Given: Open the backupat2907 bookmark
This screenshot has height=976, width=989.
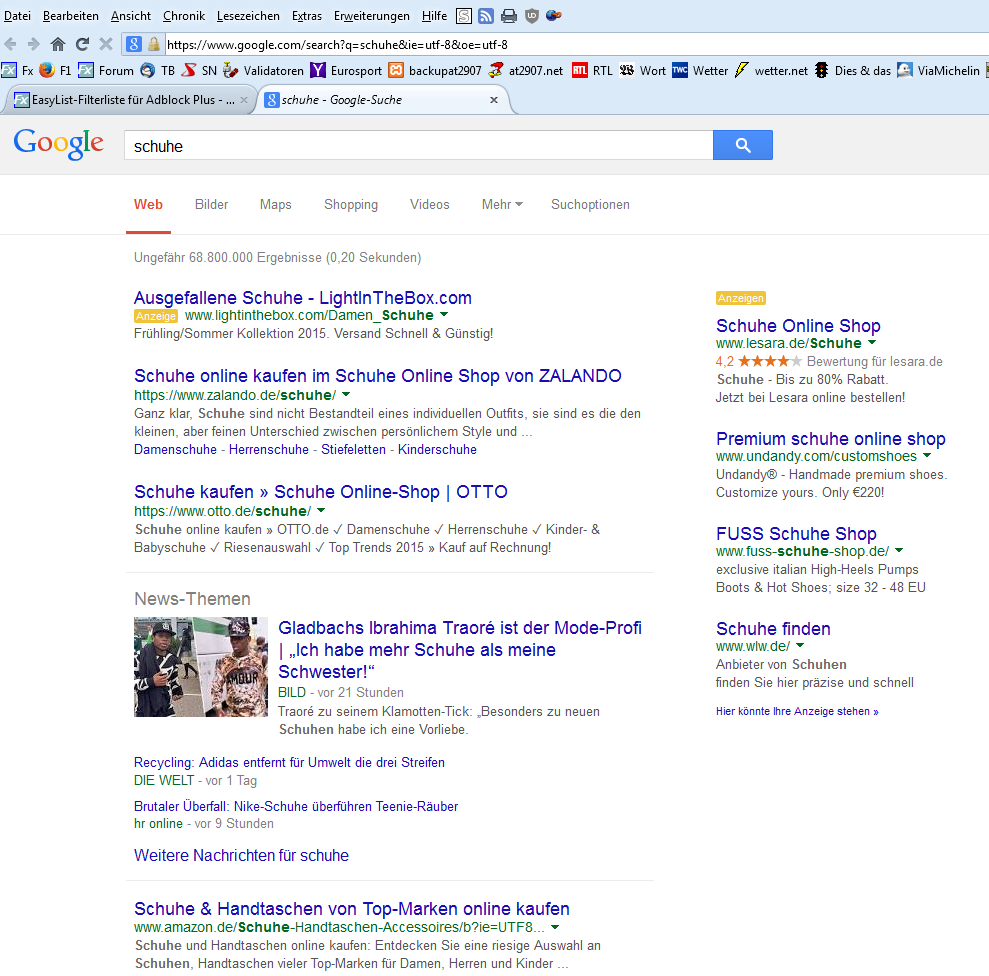Looking at the screenshot, I should (435, 71).
